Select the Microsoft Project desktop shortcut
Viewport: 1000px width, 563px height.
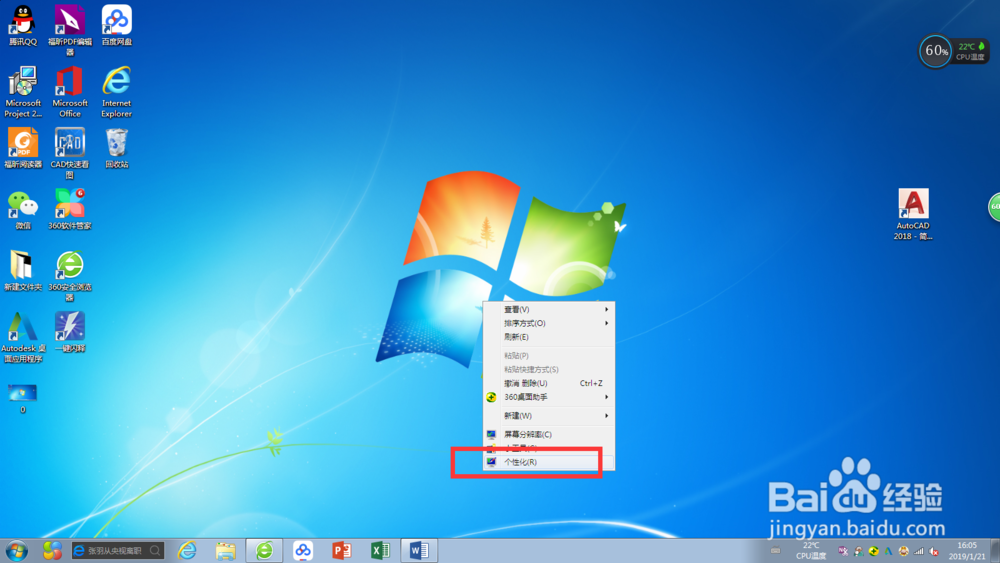pyautogui.click(x=23, y=92)
